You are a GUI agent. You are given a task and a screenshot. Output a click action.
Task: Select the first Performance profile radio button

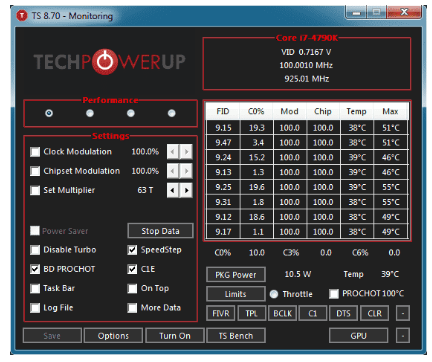pos(49,113)
